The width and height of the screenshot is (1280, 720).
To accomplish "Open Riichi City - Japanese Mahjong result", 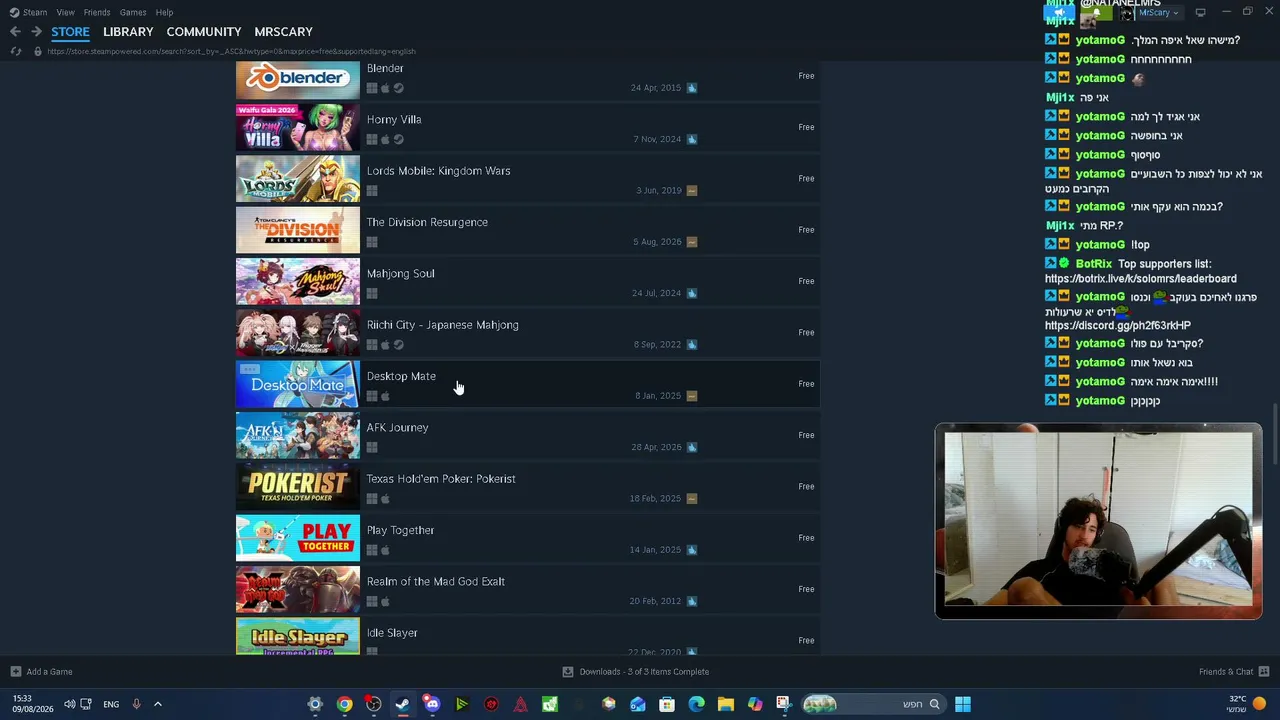I will [528, 334].
